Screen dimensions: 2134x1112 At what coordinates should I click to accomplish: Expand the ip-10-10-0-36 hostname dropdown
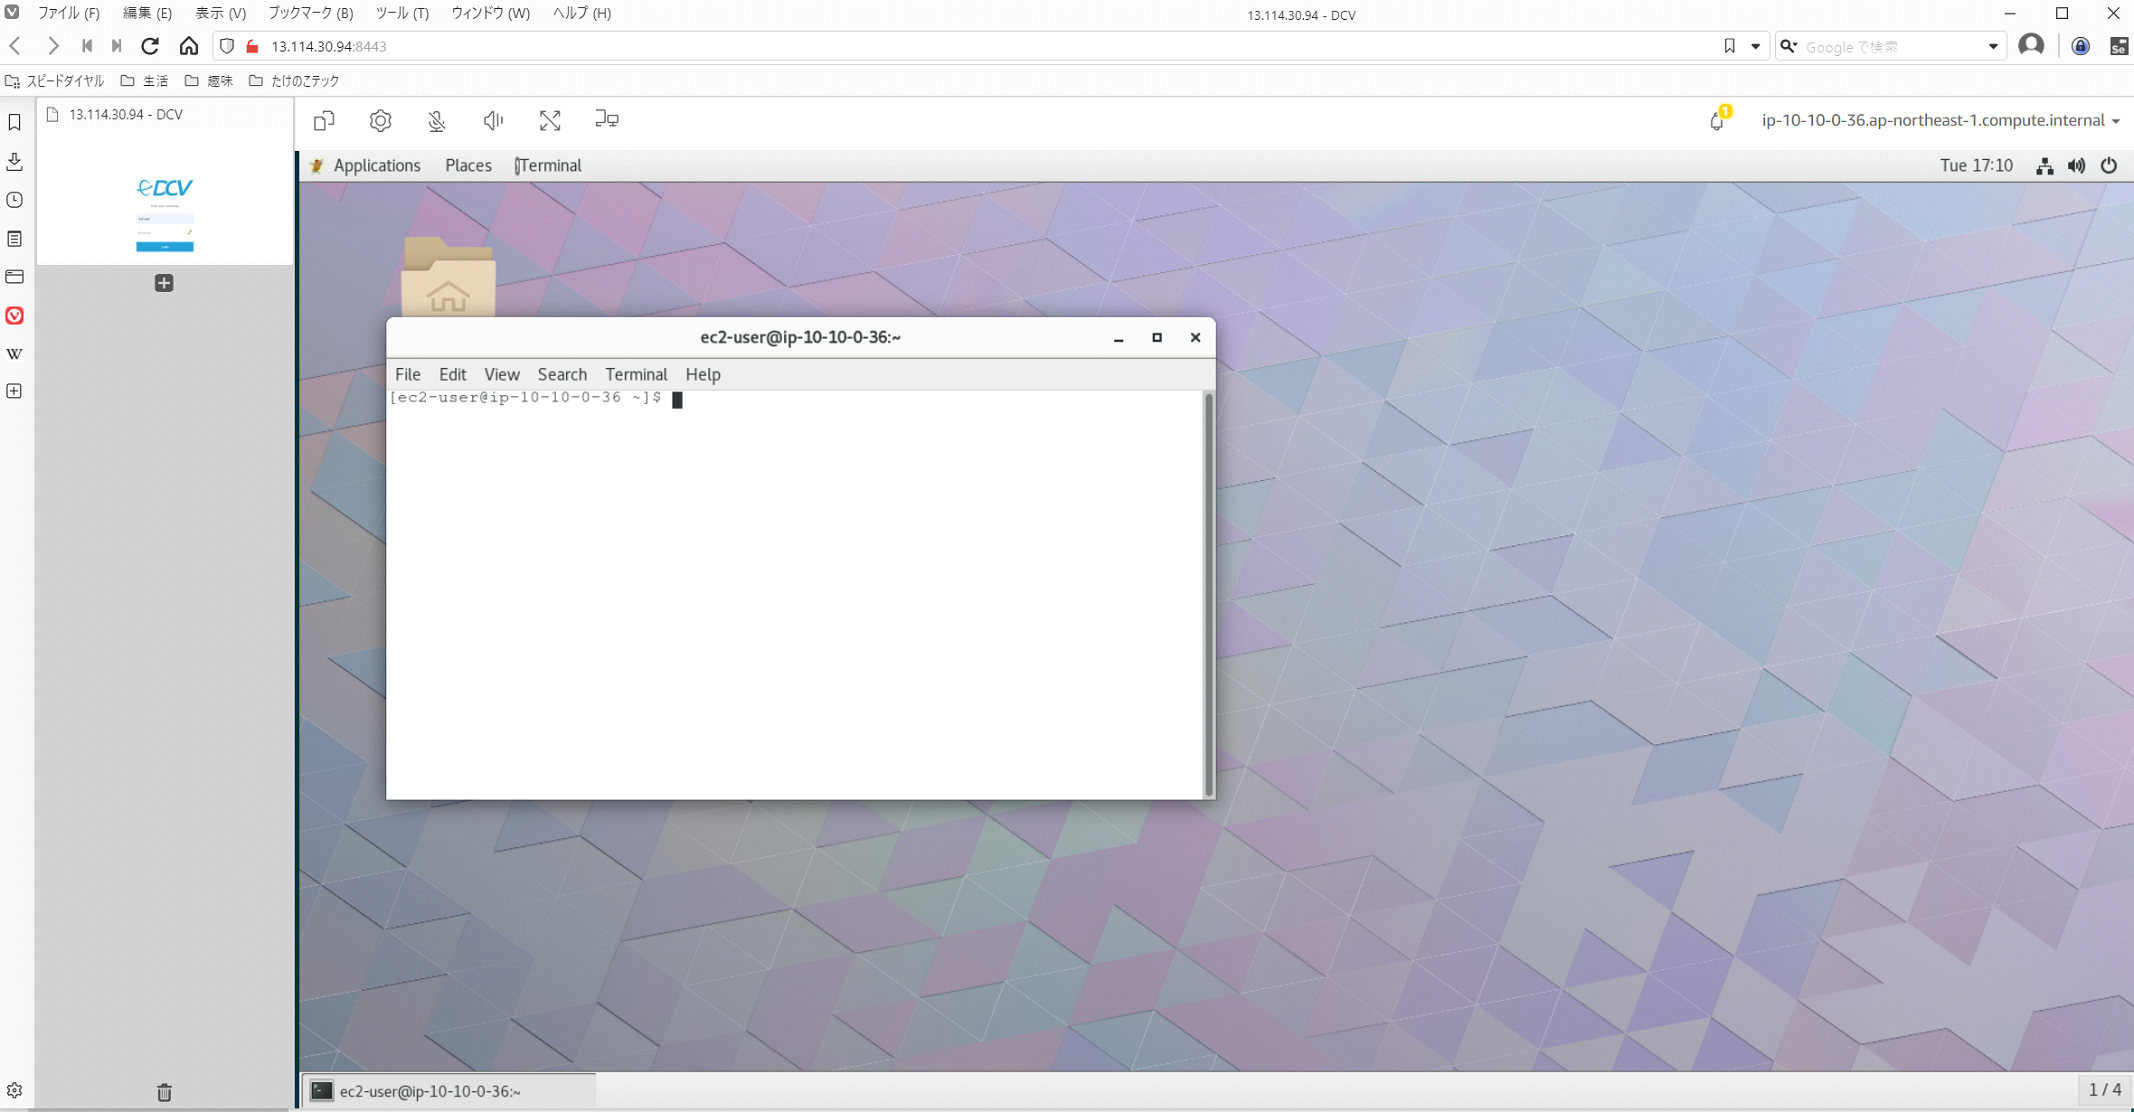(1940, 120)
